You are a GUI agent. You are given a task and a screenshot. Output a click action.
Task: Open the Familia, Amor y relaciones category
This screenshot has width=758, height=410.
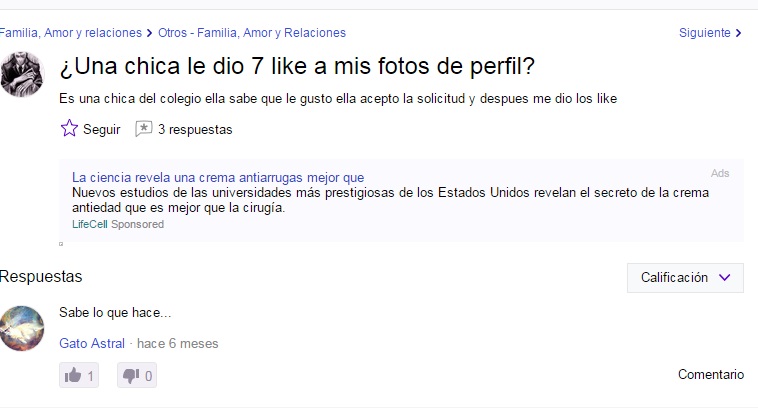coord(71,33)
